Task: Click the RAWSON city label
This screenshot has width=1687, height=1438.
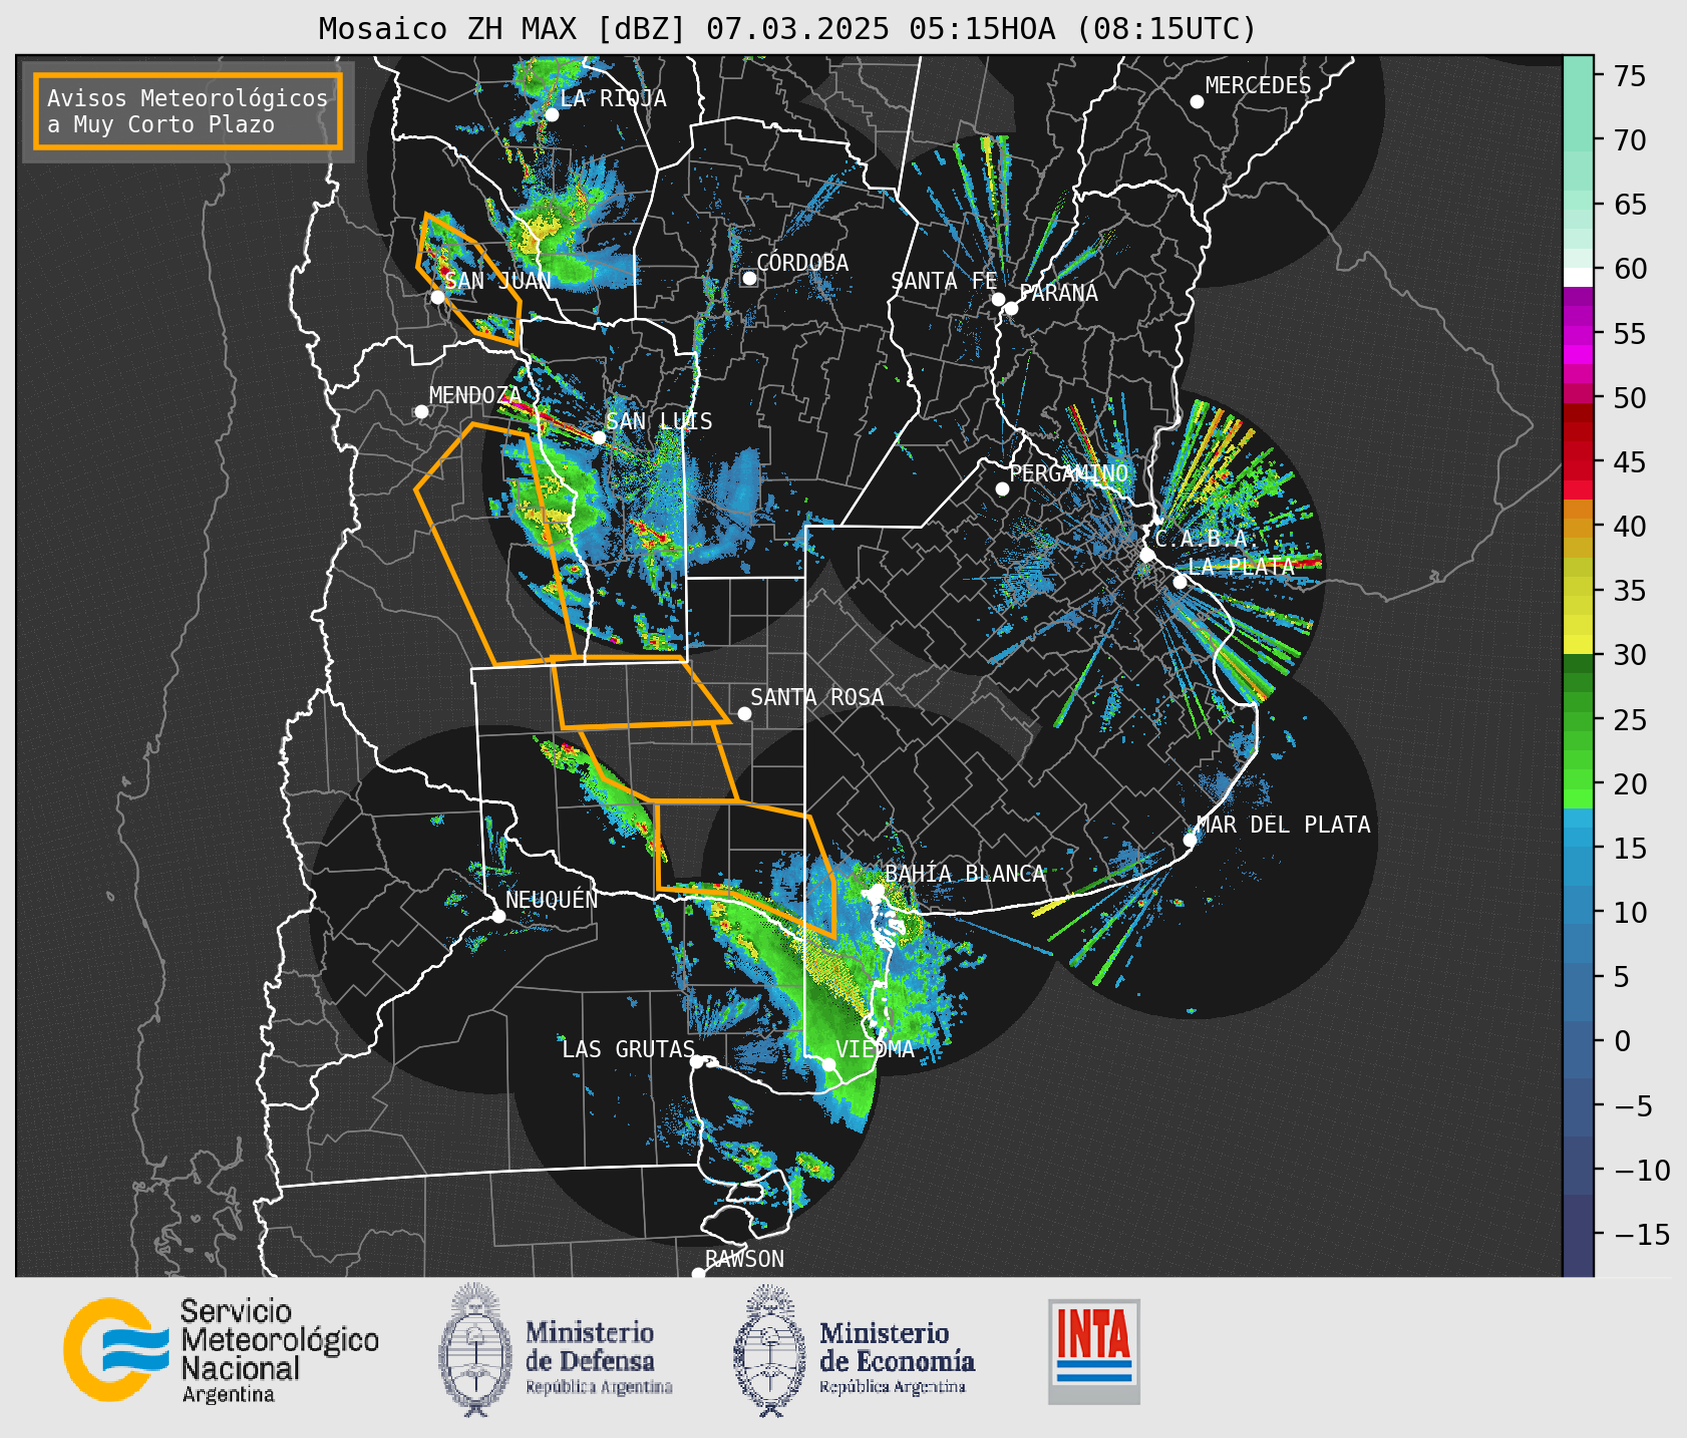Action: click(x=744, y=1259)
